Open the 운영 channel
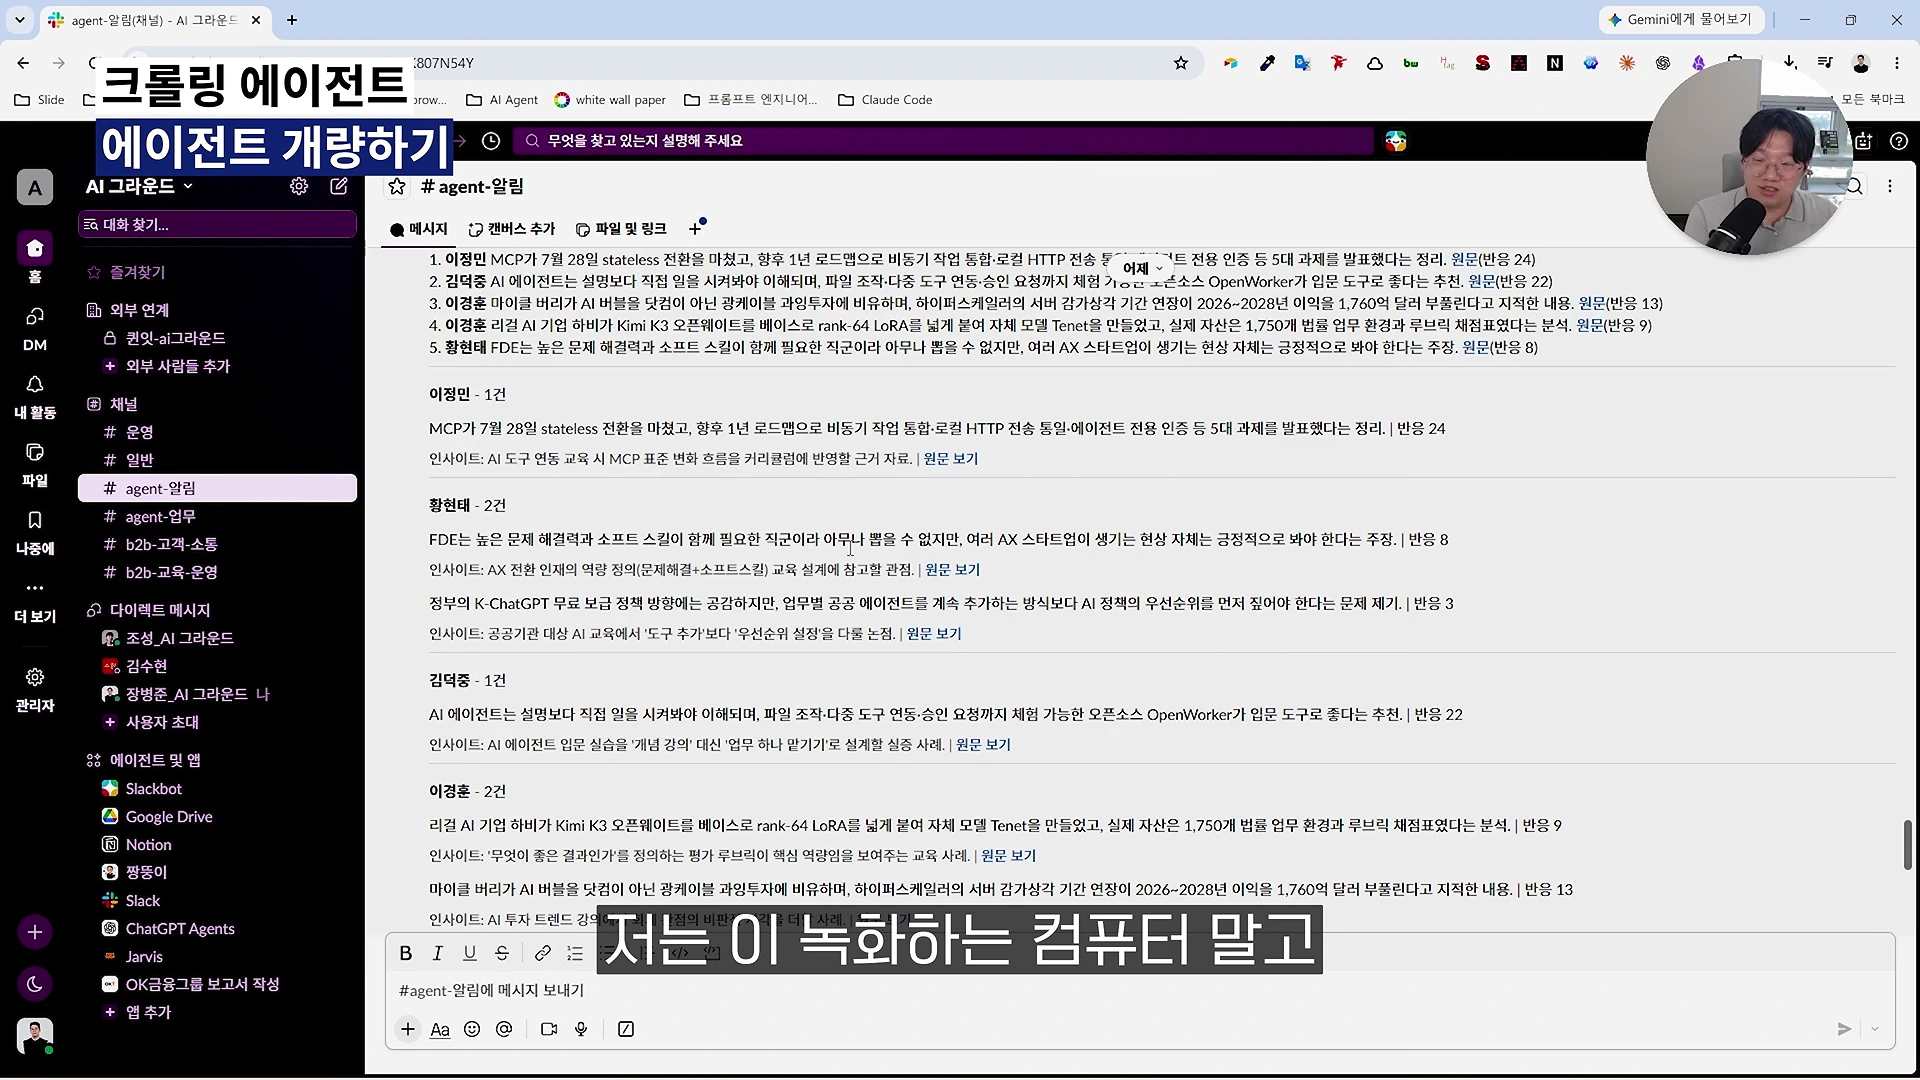 click(x=217, y=432)
